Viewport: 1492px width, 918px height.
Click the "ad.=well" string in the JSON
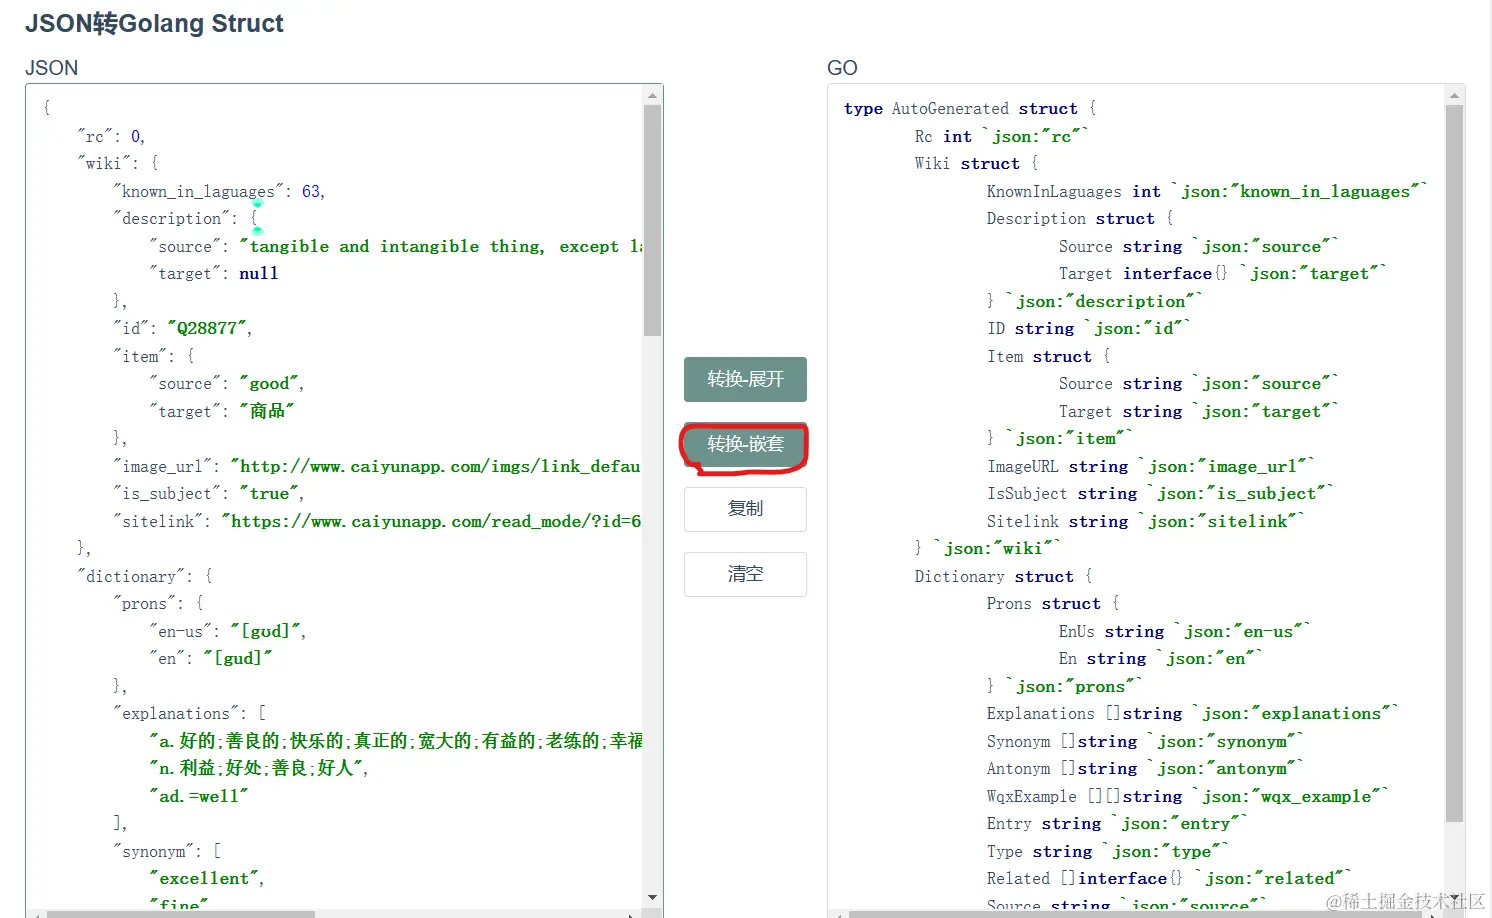click(199, 796)
